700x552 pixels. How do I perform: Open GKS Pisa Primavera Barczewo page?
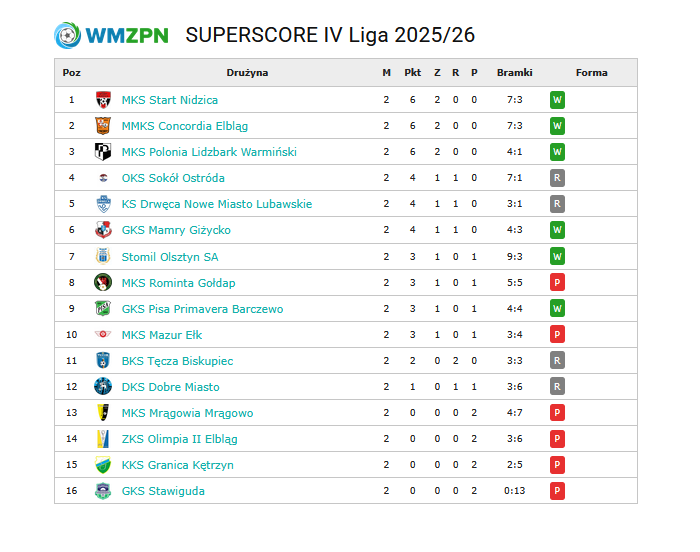(202, 309)
